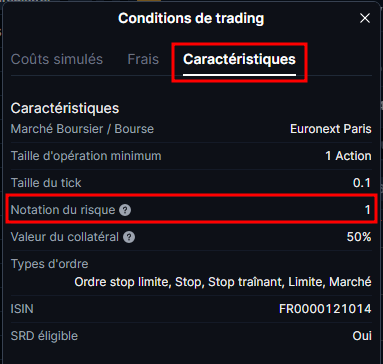
Task: Click the 1 Action minimum size value
Action: click(x=348, y=156)
